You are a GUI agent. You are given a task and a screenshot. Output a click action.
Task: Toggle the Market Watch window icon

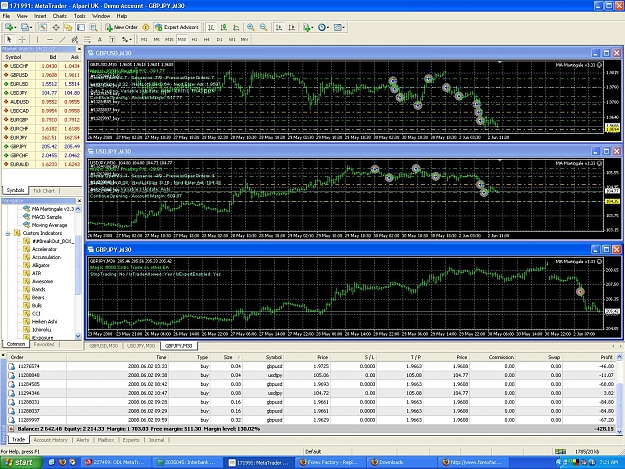43,27
